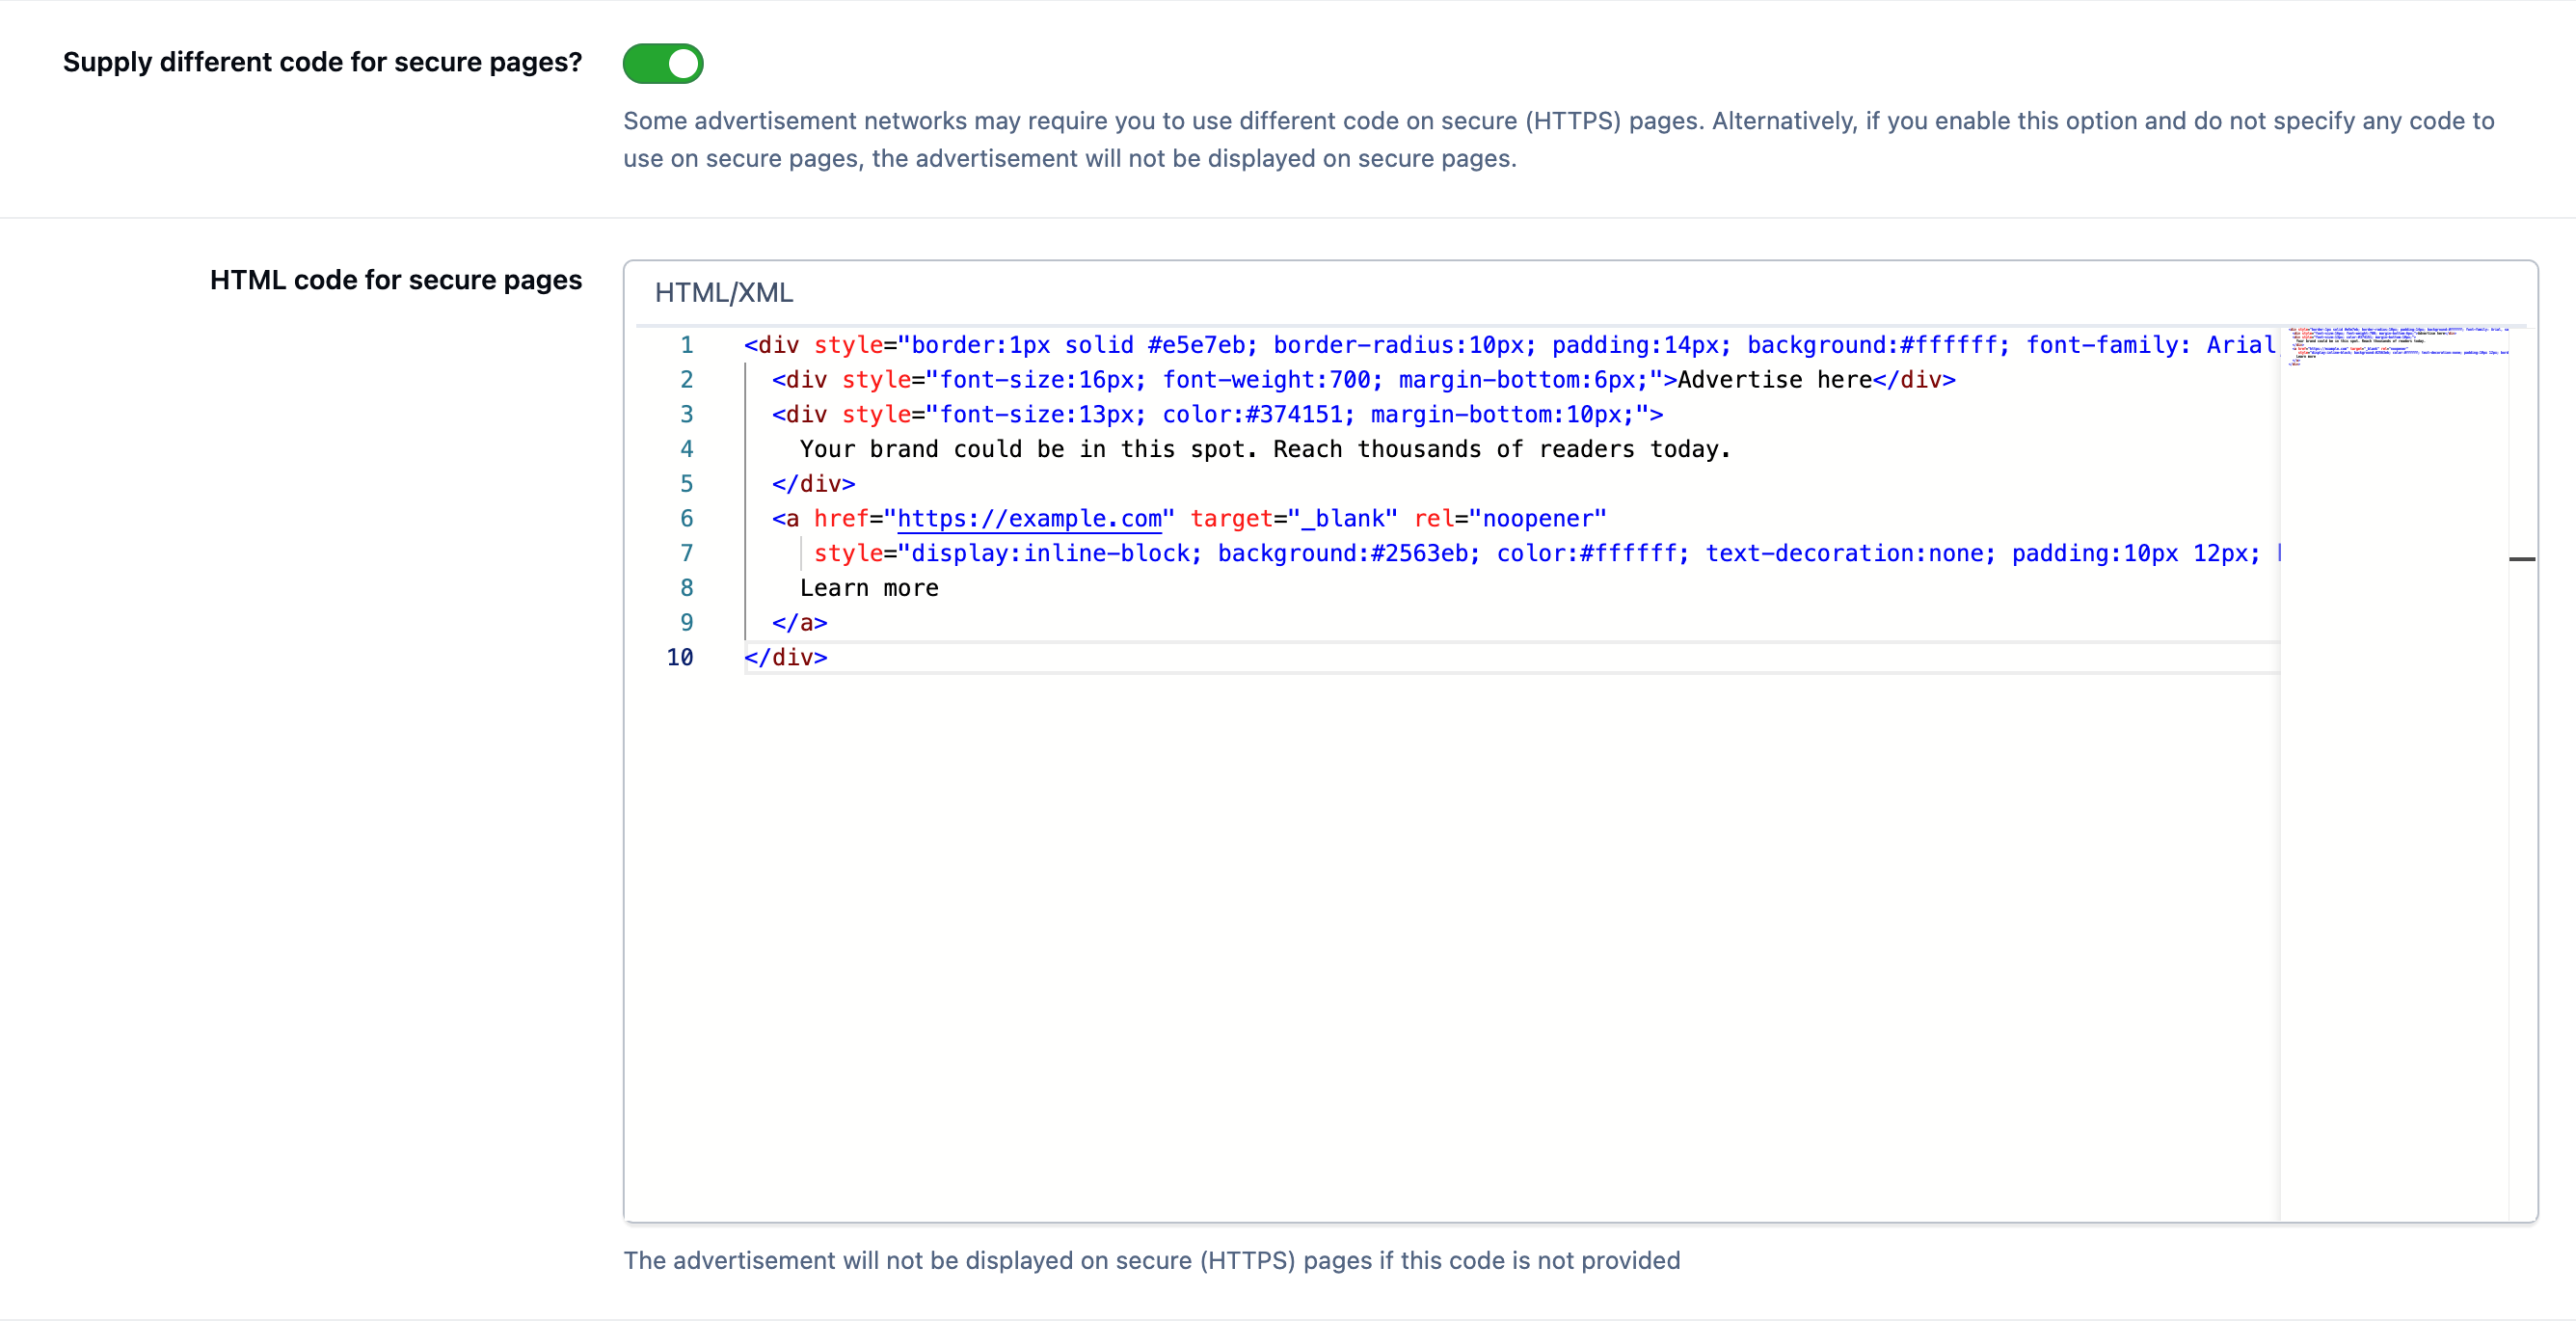
Task: Click the closing anchor tag on line 9
Action: pyautogui.click(x=799, y=623)
